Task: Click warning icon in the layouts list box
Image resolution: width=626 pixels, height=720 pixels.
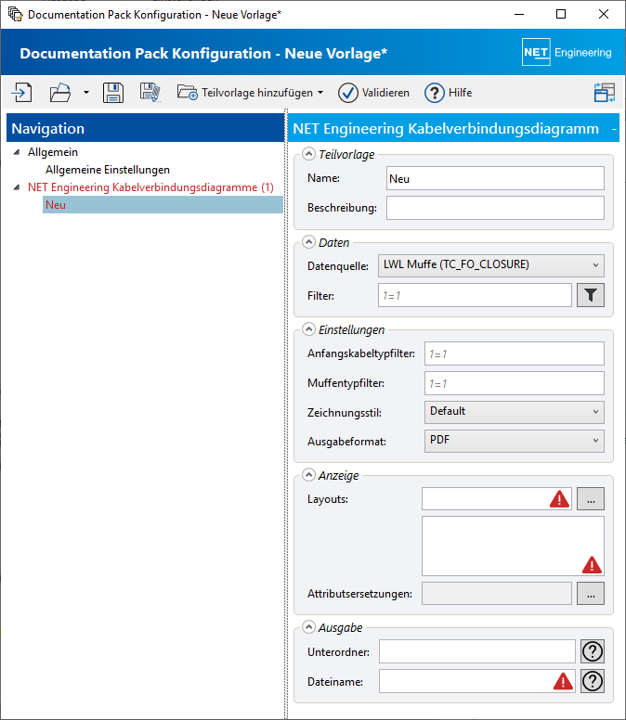Action: tap(592, 565)
